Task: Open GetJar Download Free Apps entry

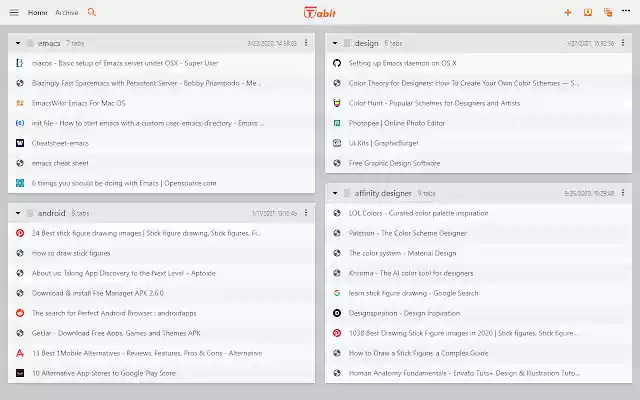Action: (x=116, y=333)
